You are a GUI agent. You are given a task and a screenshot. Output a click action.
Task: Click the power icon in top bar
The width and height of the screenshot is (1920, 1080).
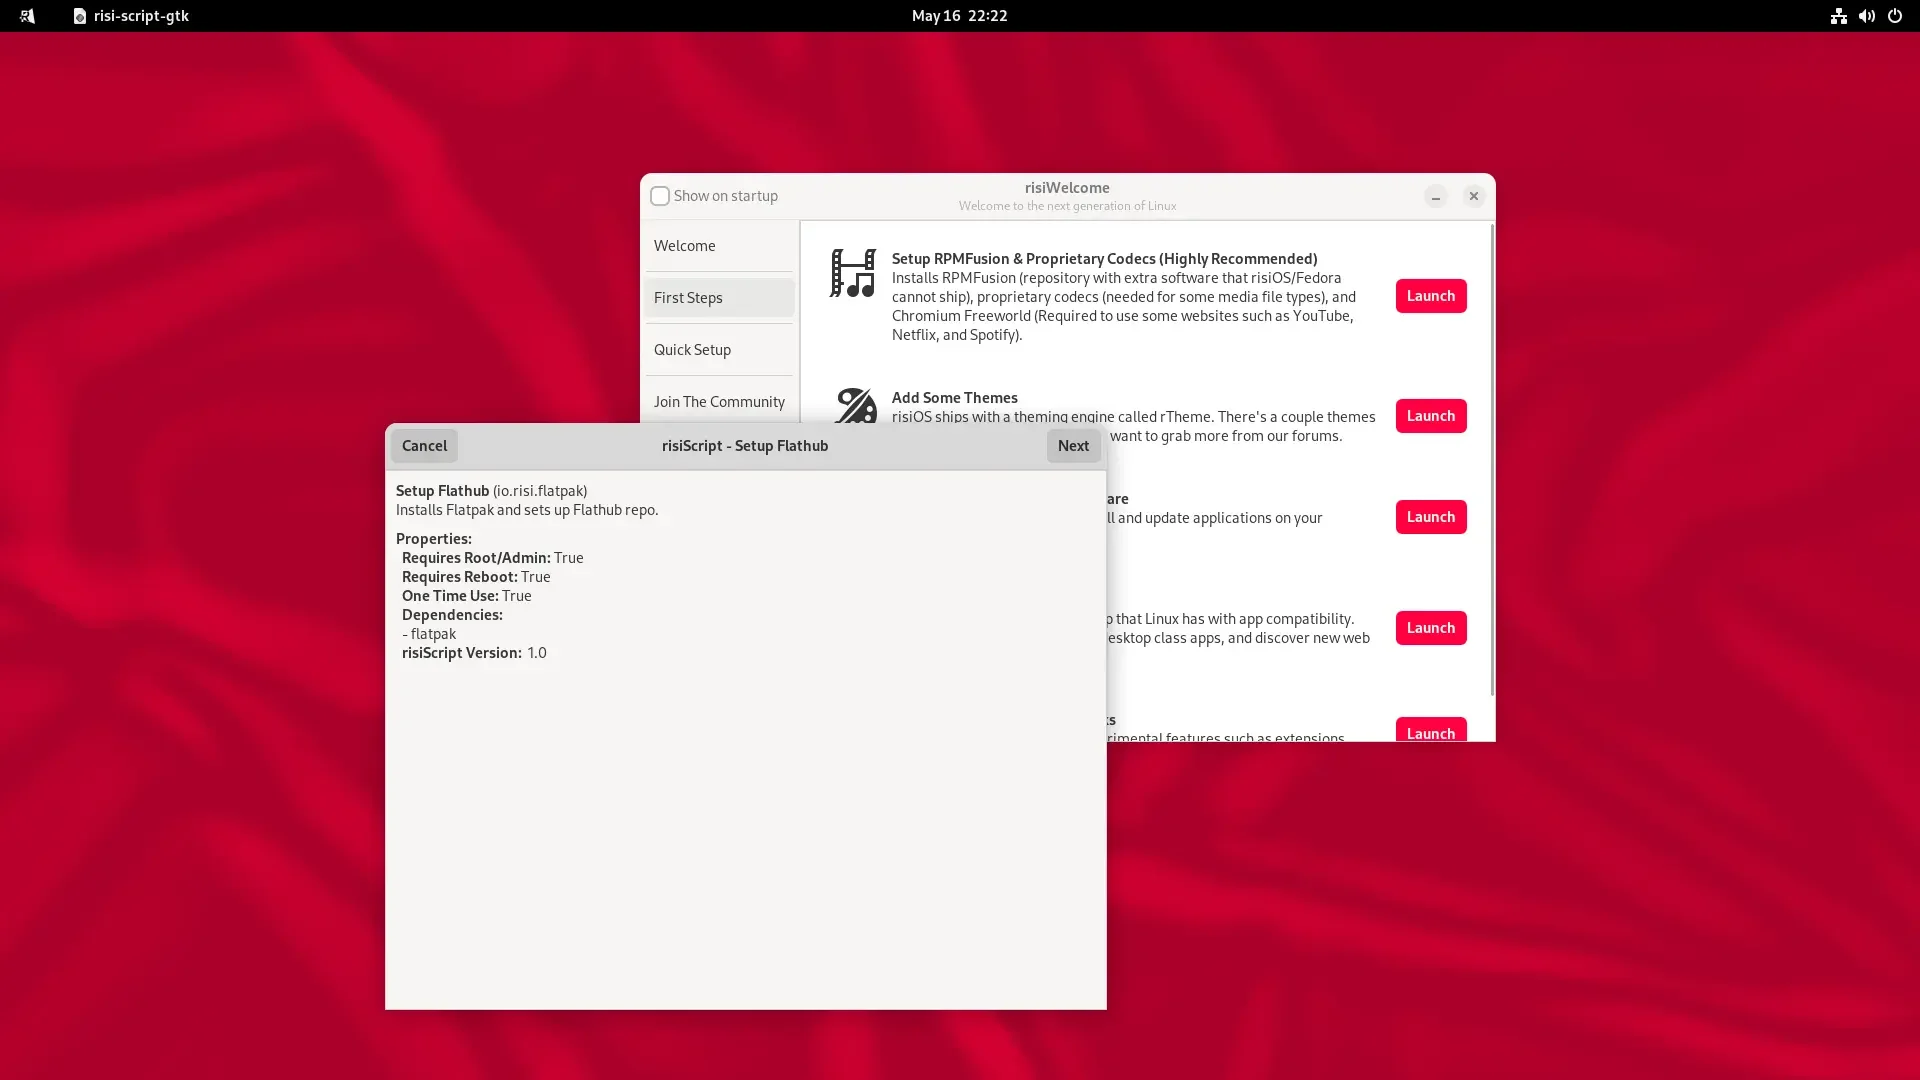pos(1894,16)
